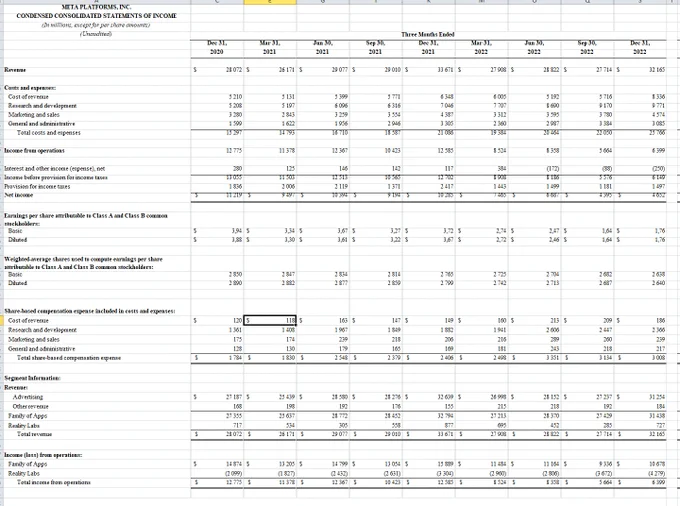This screenshot has width=680, height=506.
Task: Click the "Total revenue" row label
Action: pos(34,434)
